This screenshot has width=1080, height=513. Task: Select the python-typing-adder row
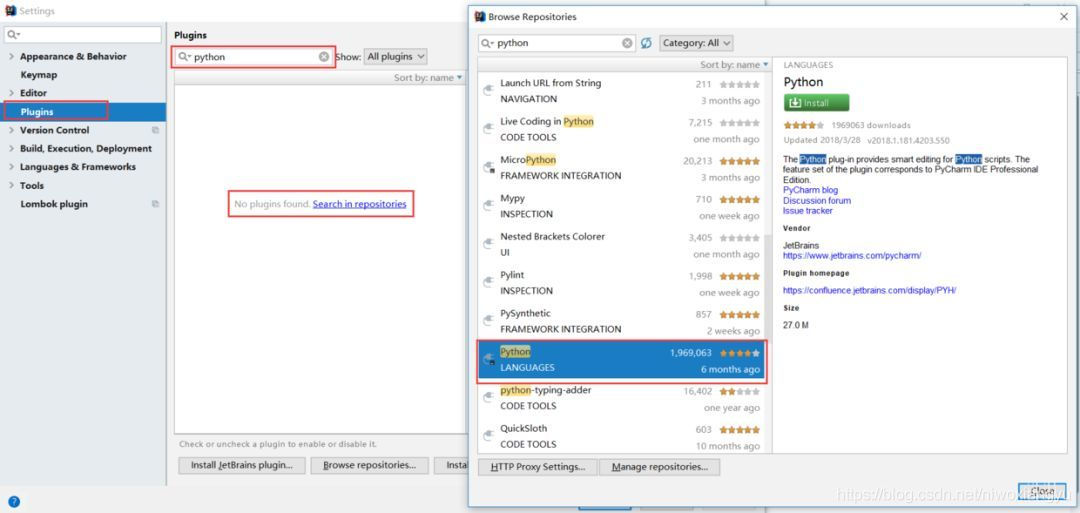621,398
